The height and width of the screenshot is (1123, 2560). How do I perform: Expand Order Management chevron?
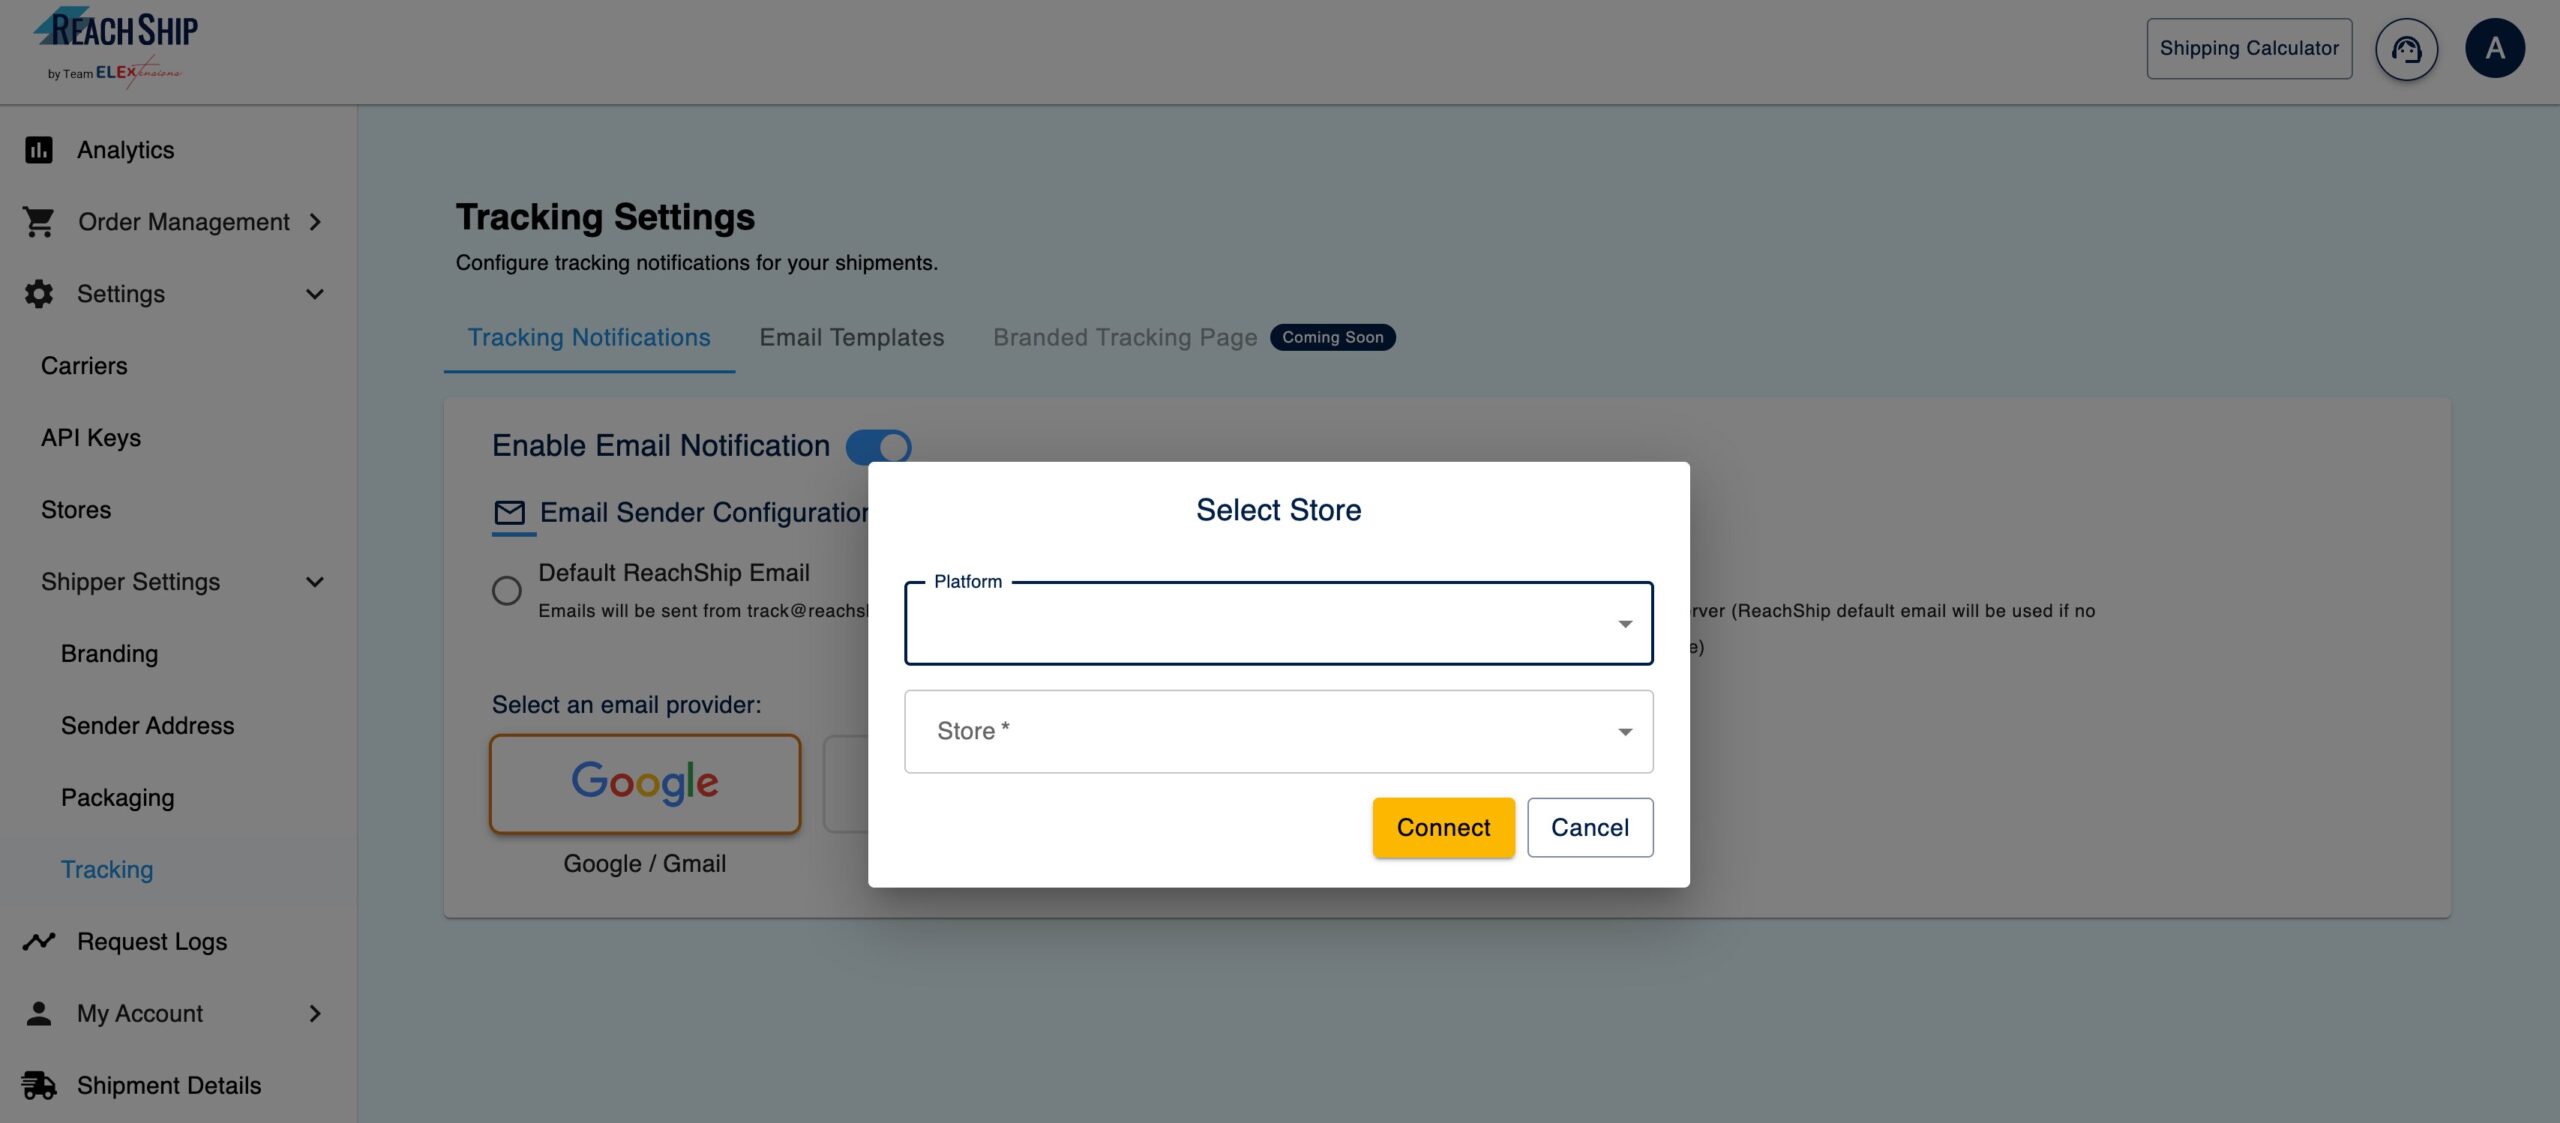click(x=315, y=222)
